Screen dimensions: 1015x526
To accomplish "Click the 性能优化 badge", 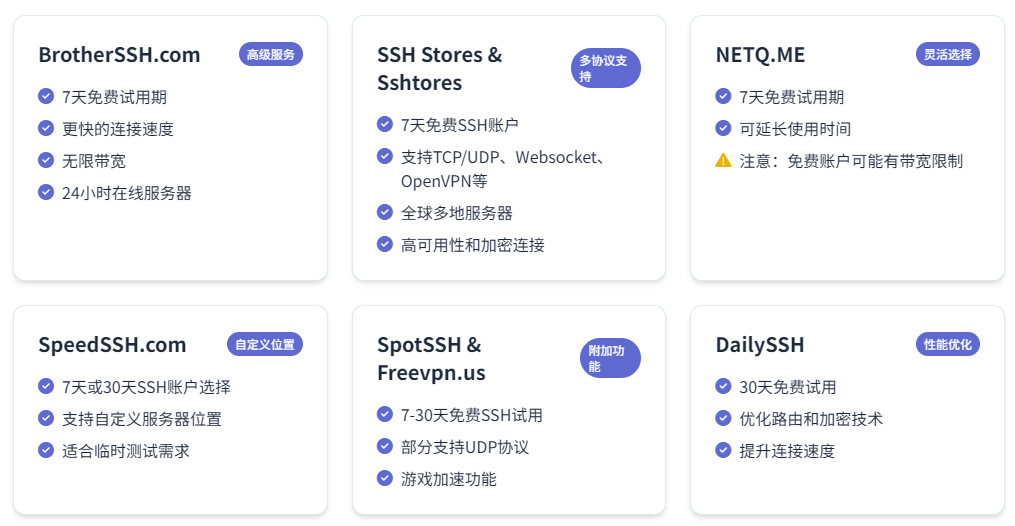I will (948, 344).
